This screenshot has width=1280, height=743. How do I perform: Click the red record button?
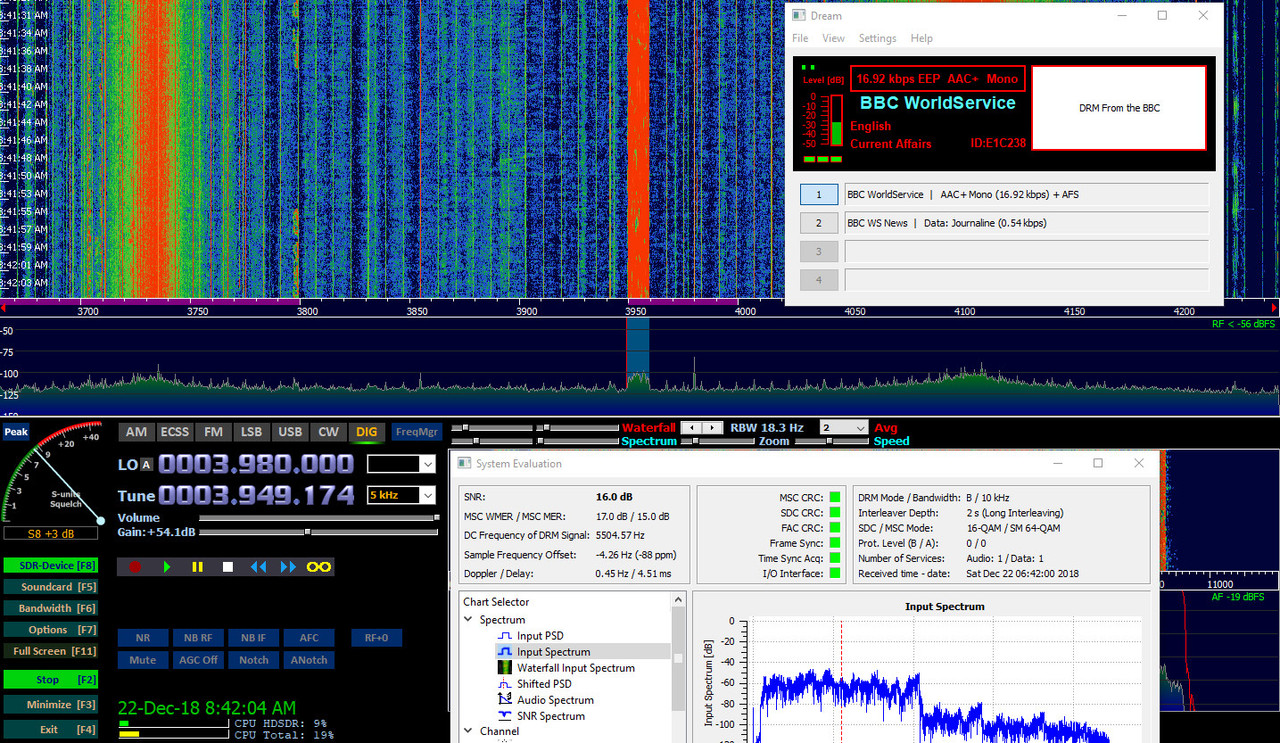[136, 567]
